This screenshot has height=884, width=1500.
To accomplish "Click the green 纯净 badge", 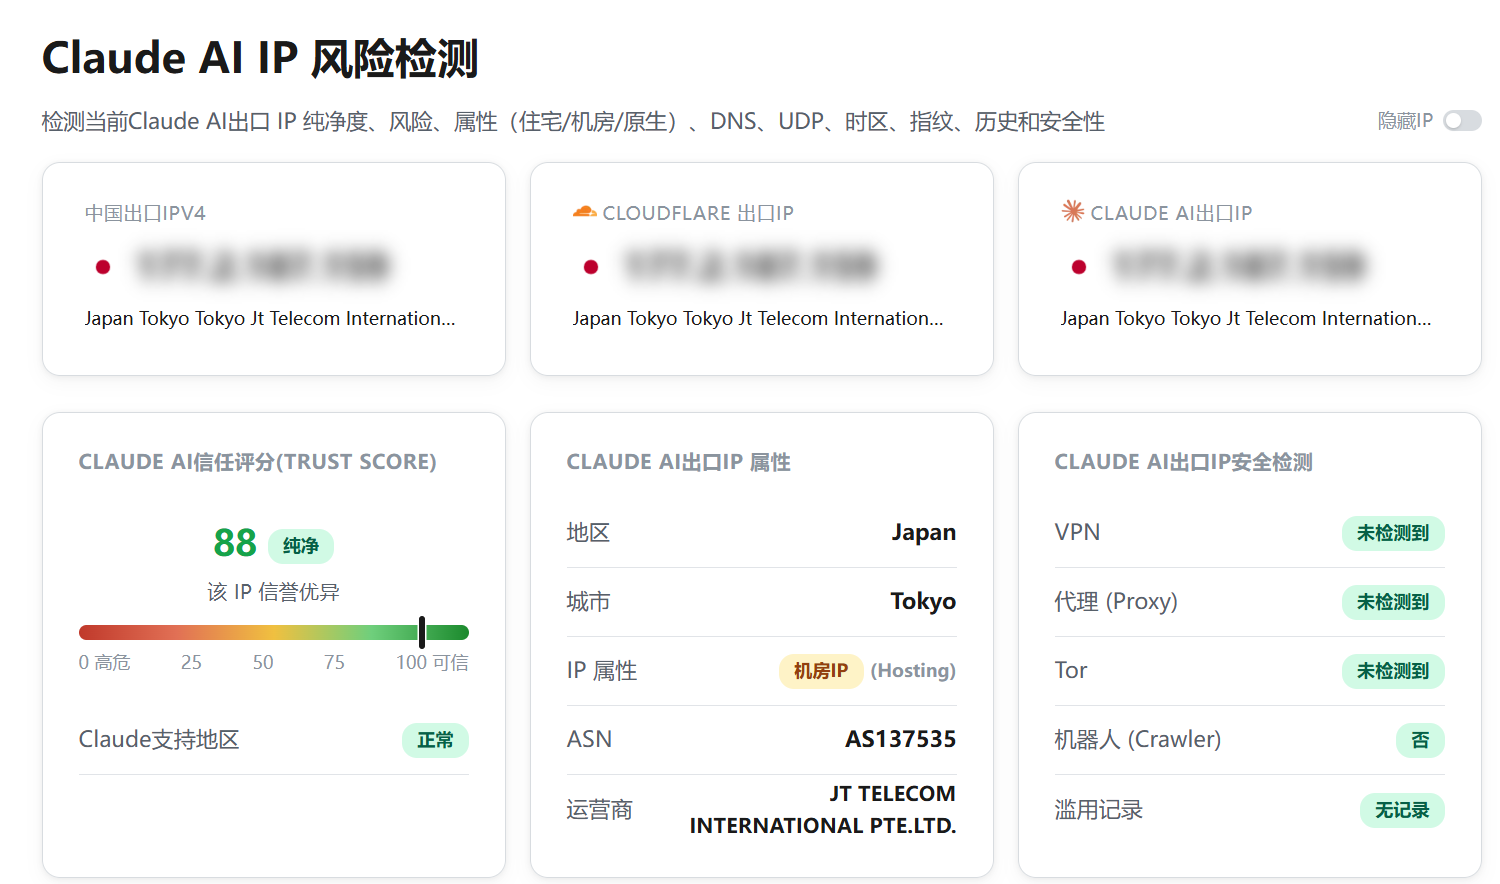I will point(301,546).
